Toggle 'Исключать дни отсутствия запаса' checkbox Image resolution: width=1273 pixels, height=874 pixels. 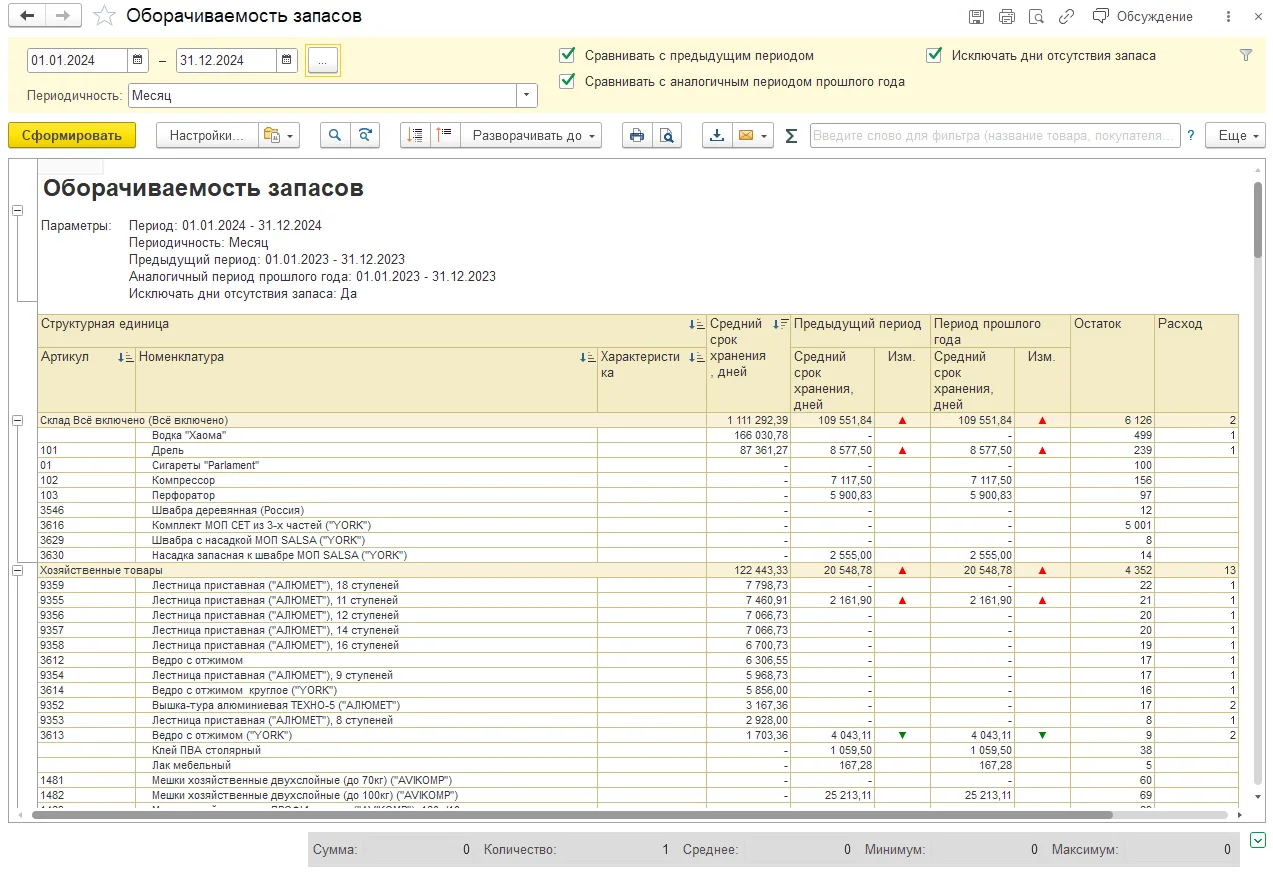point(934,56)
